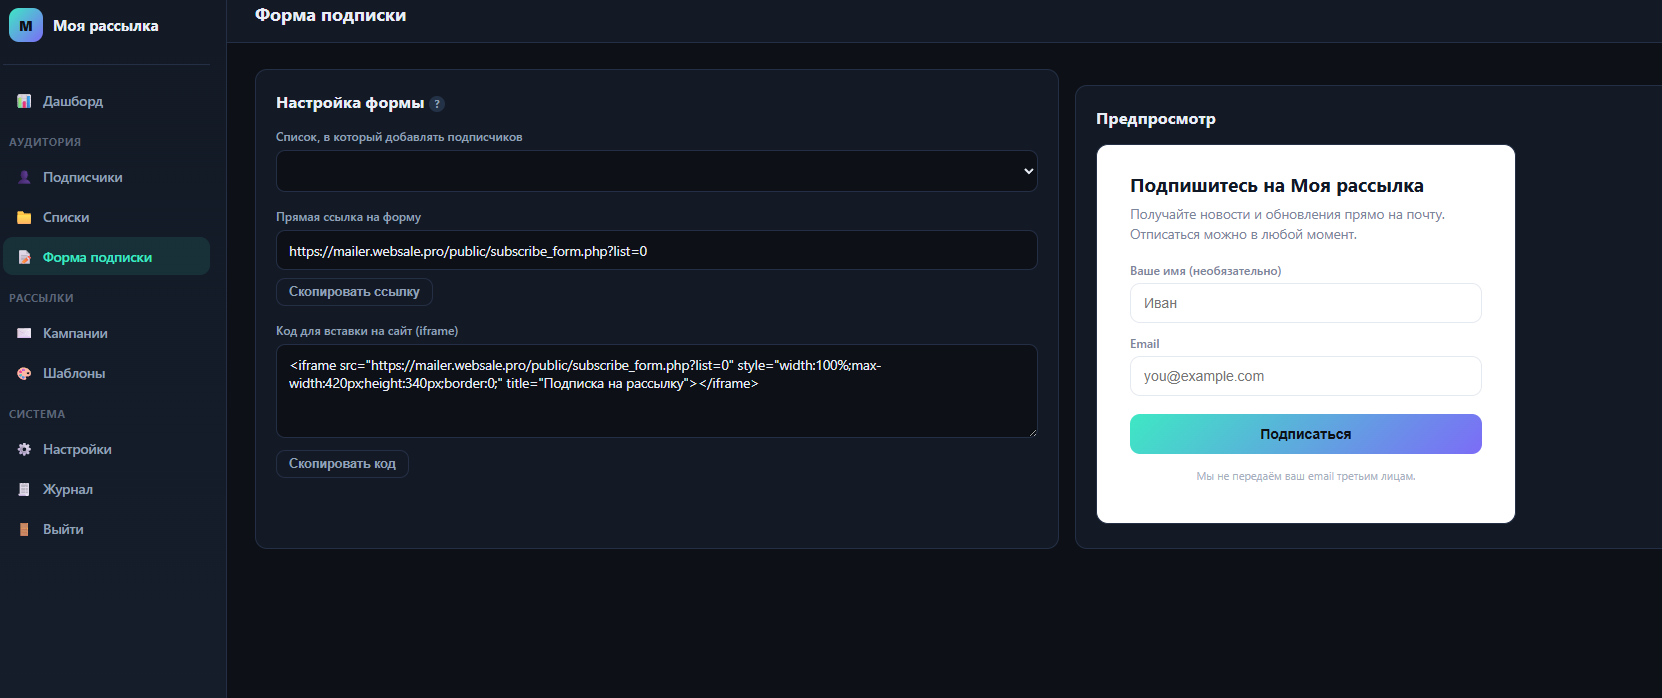Click the Dashboard chart icon
1662x698 pixels.
[x=24, y=101]
